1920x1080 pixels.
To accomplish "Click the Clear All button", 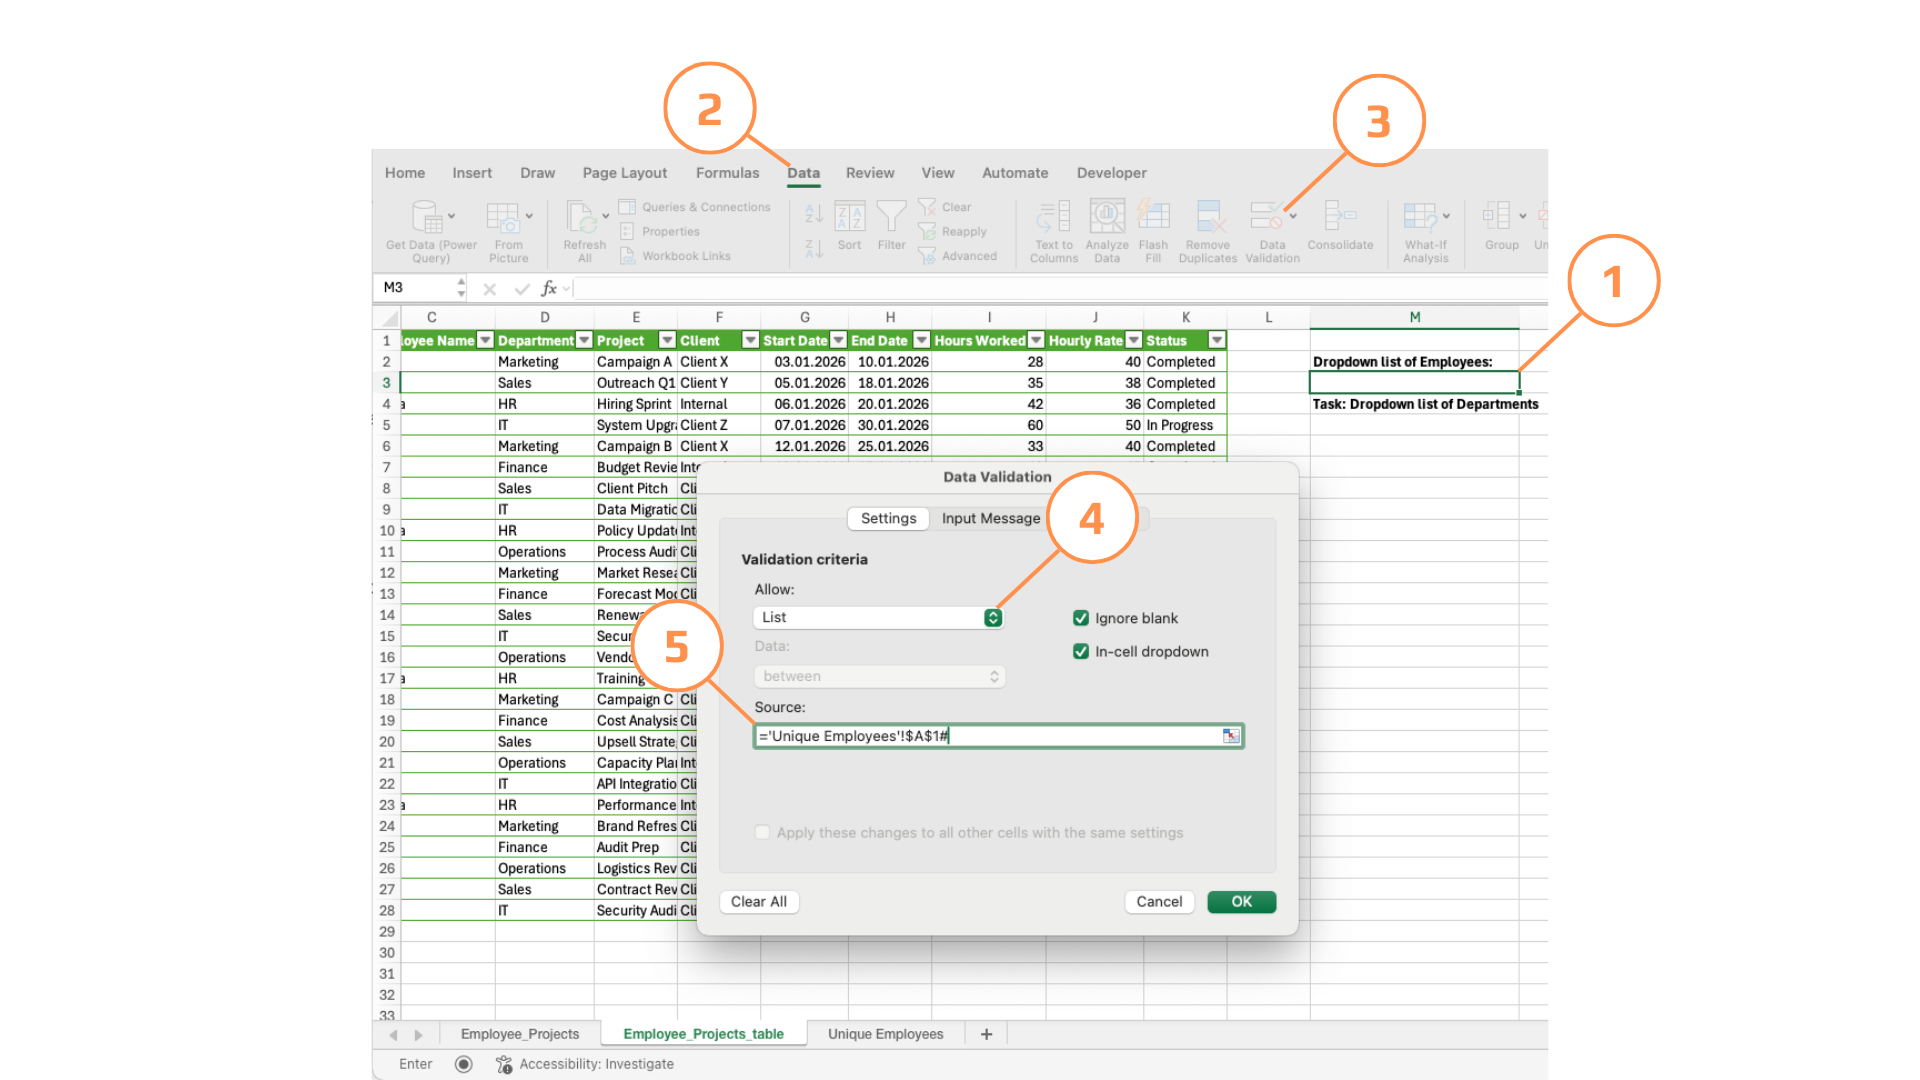I will tap(758, 901).
